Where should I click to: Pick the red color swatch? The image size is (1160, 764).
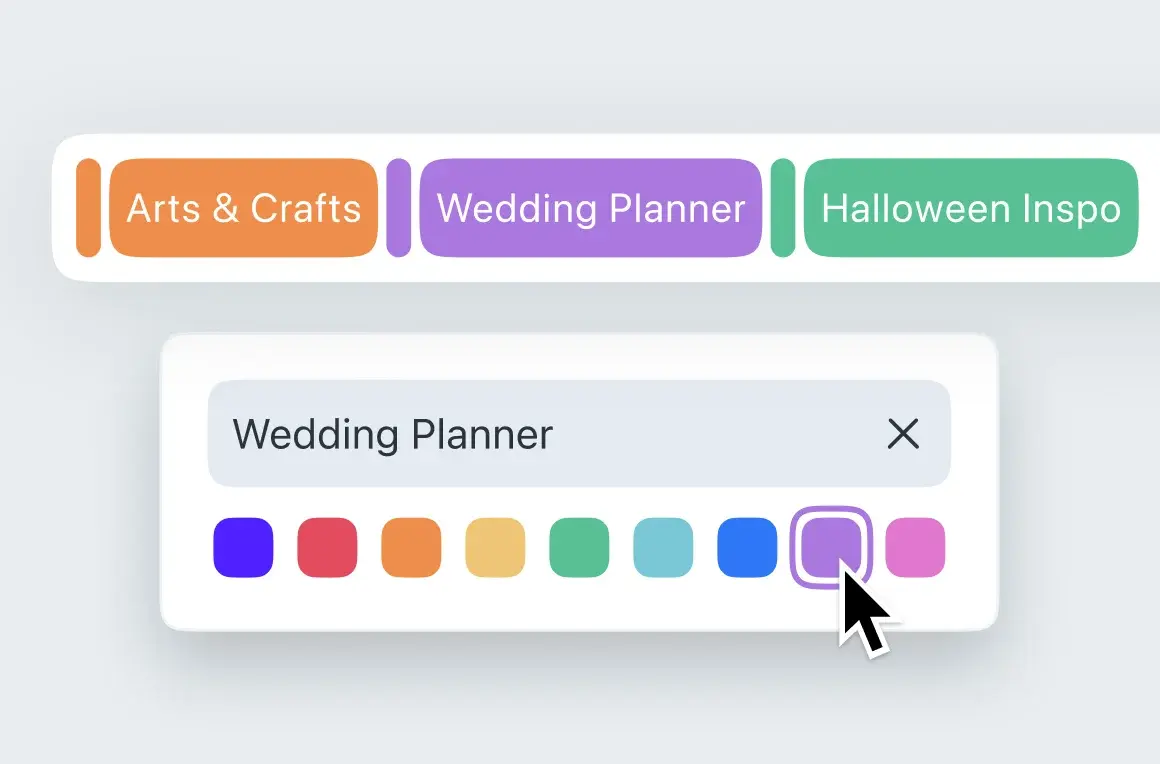(x=327, y=547)
